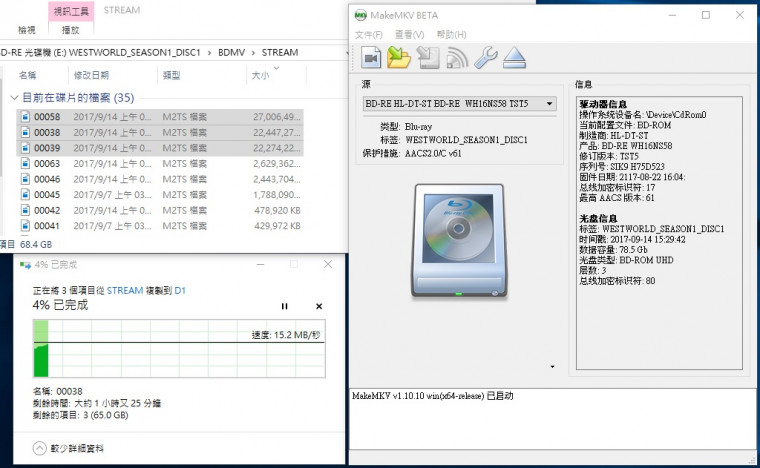Click the STREAM source link in copy dialog
Screen dimensions: 760x468
[x=125, y=291]
